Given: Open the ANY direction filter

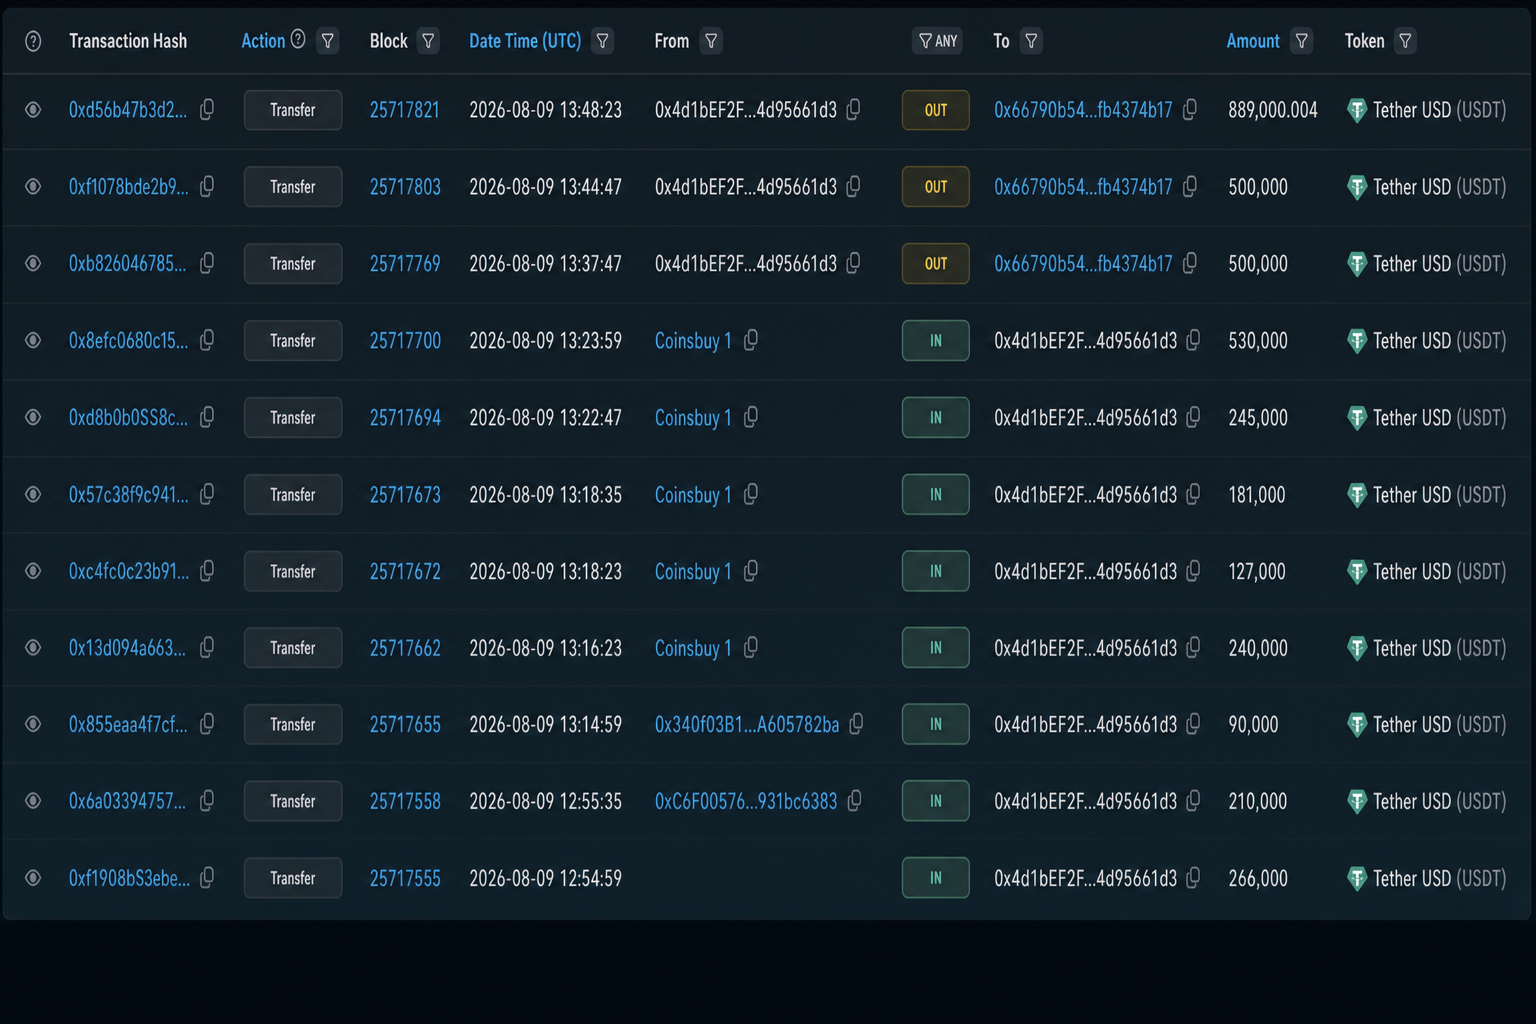Looking at the screenshot, I should (937, 41).
